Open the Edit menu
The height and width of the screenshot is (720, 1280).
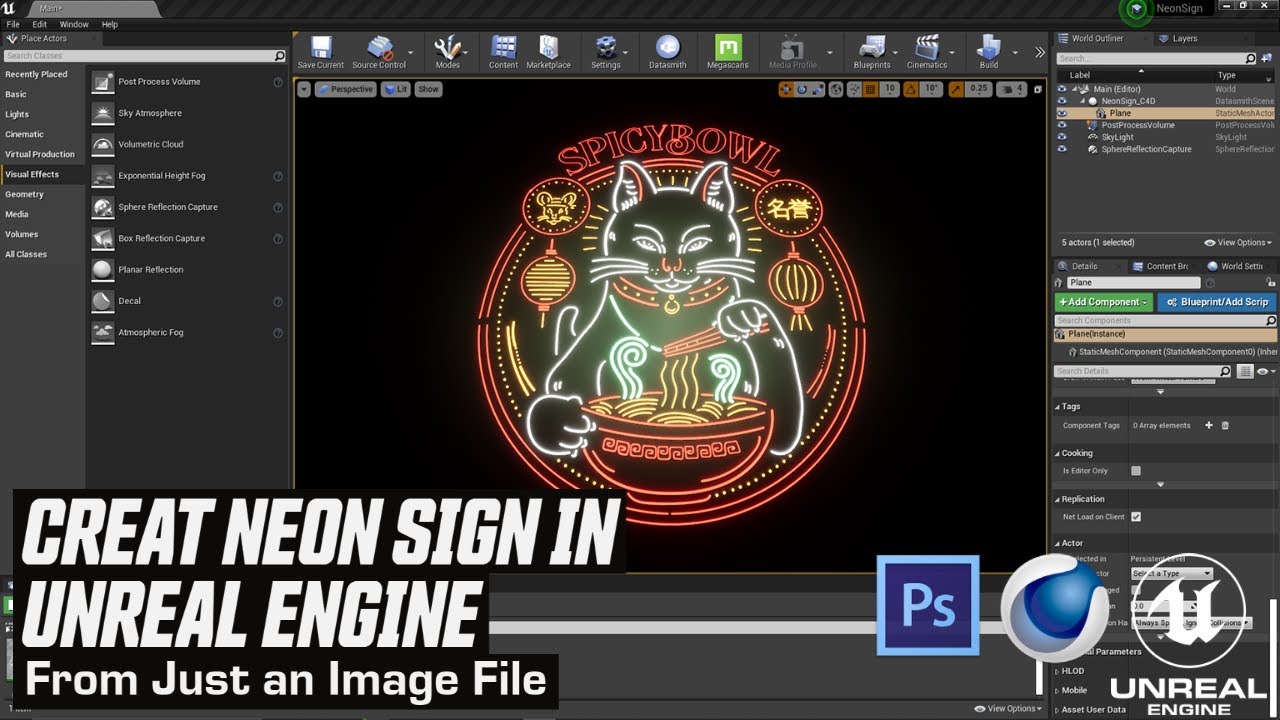40,24
